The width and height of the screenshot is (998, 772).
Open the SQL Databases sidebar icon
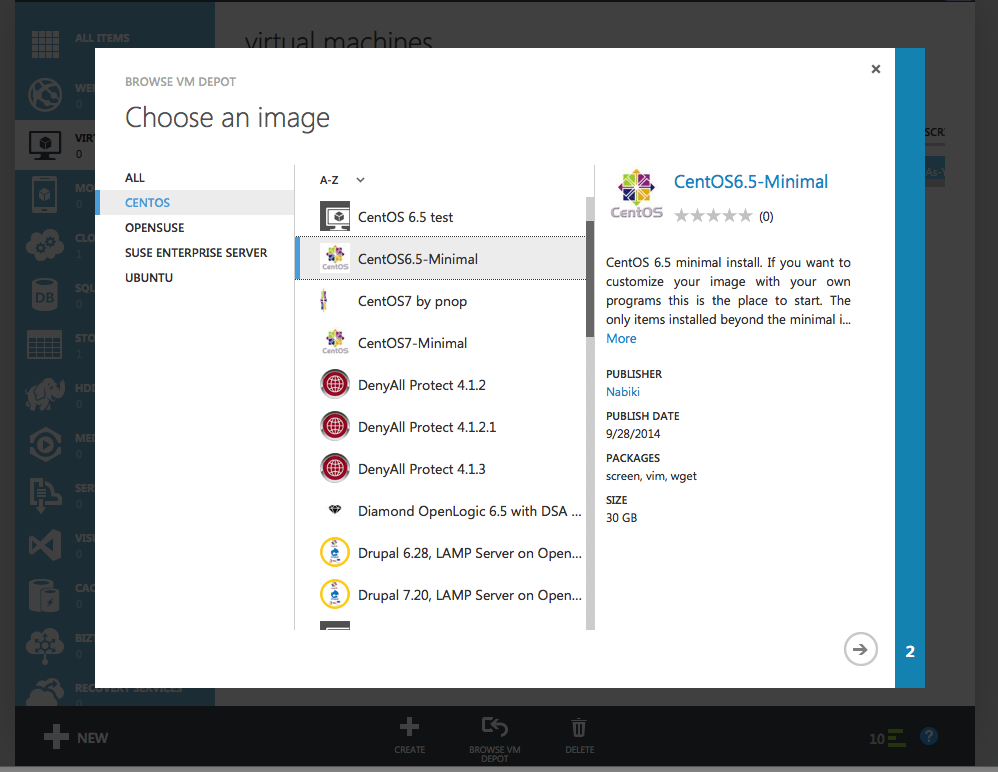(x=45, y=295)
